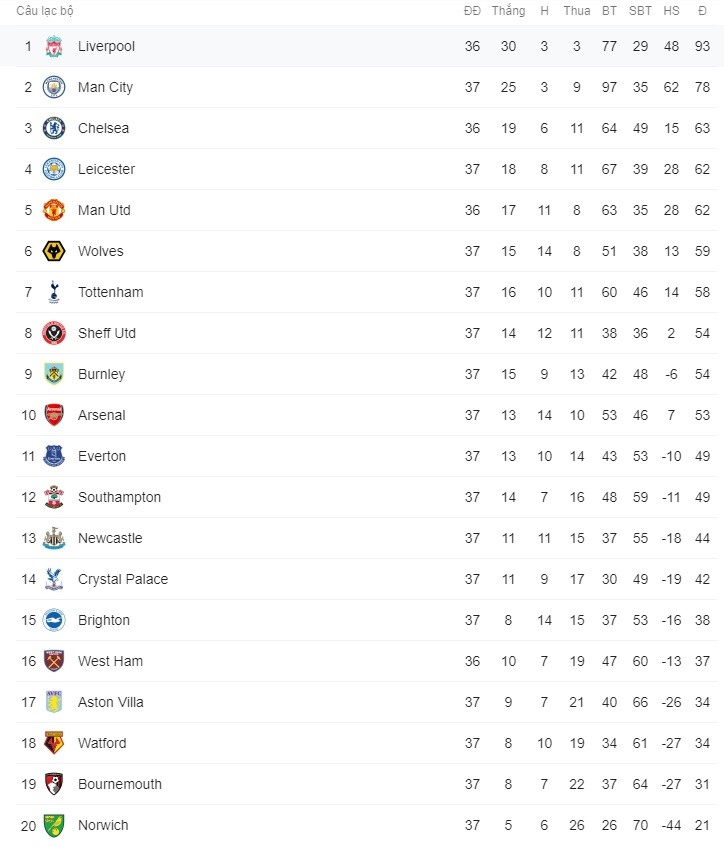
Task: Click the HS column header
Action: tap(672, 11)
